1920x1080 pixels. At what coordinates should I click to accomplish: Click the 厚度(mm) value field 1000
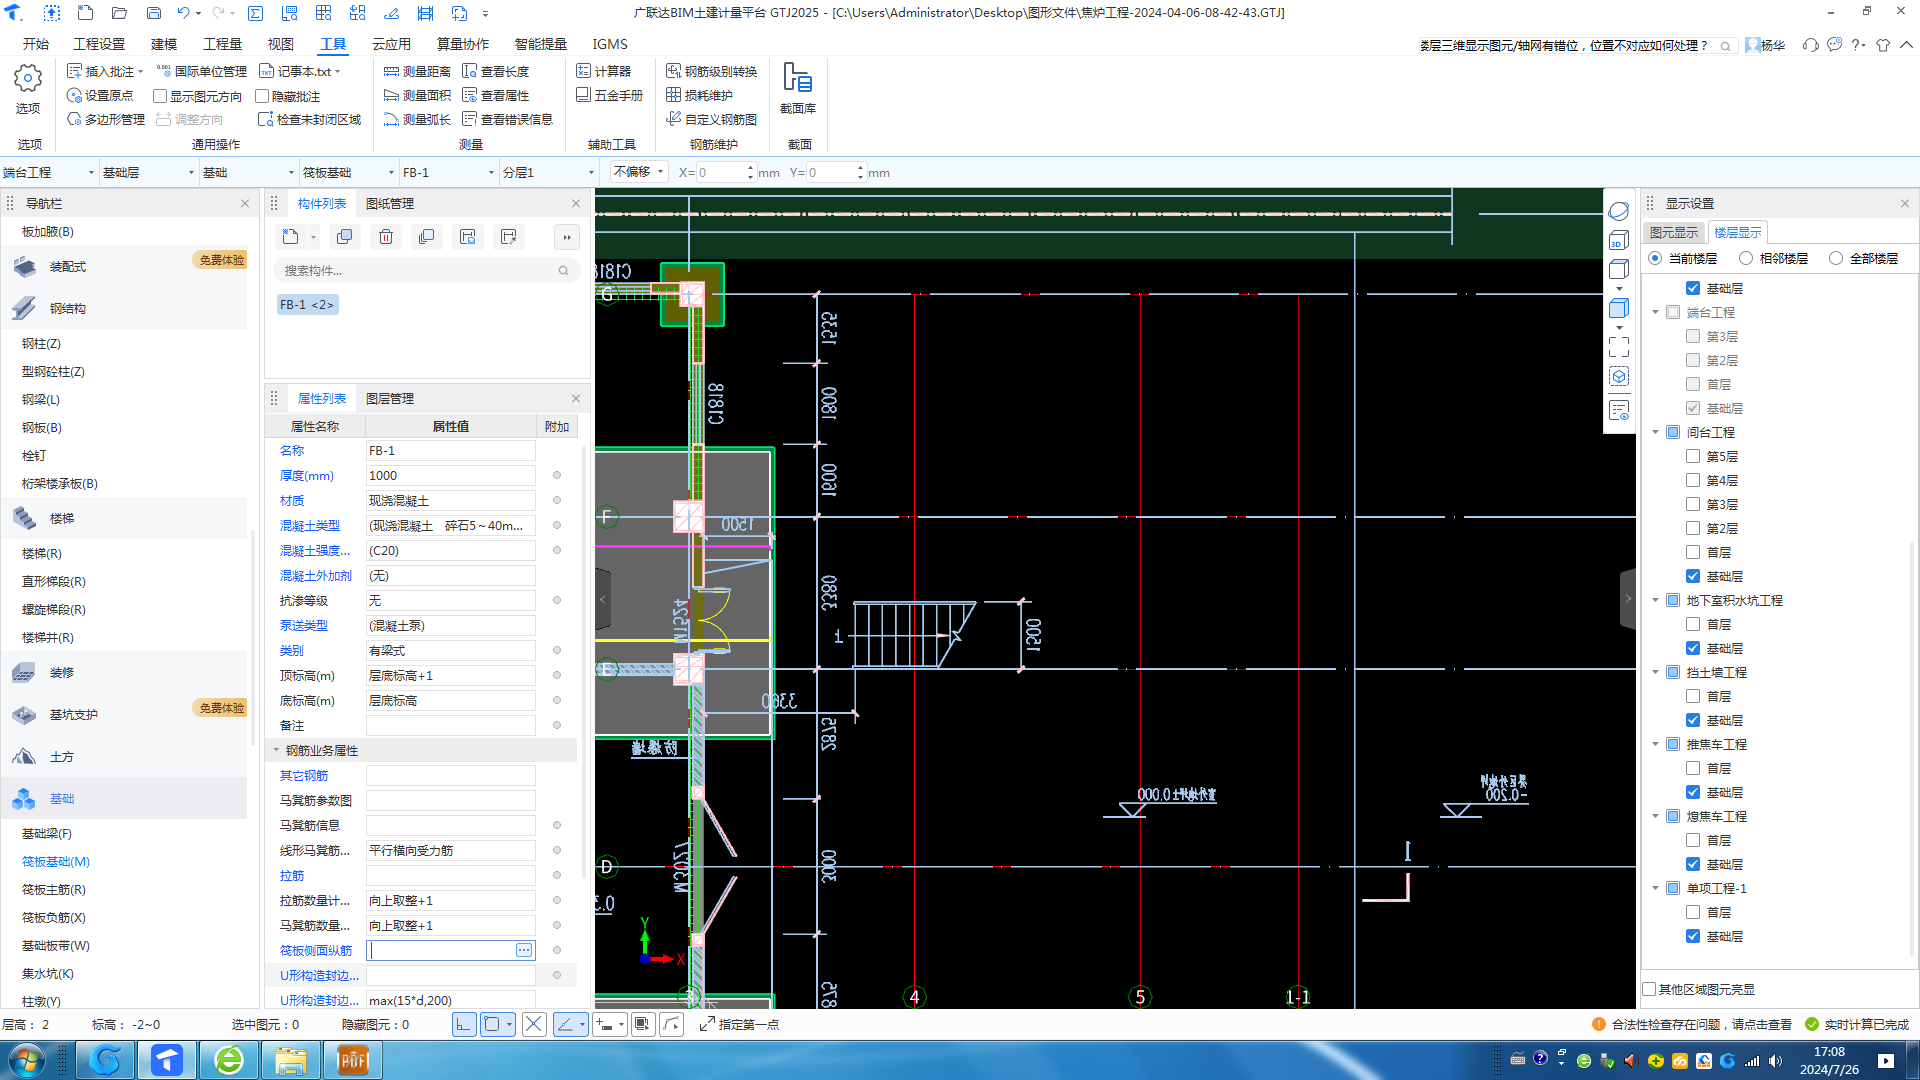pyautogui.click(x=450, y=476)
